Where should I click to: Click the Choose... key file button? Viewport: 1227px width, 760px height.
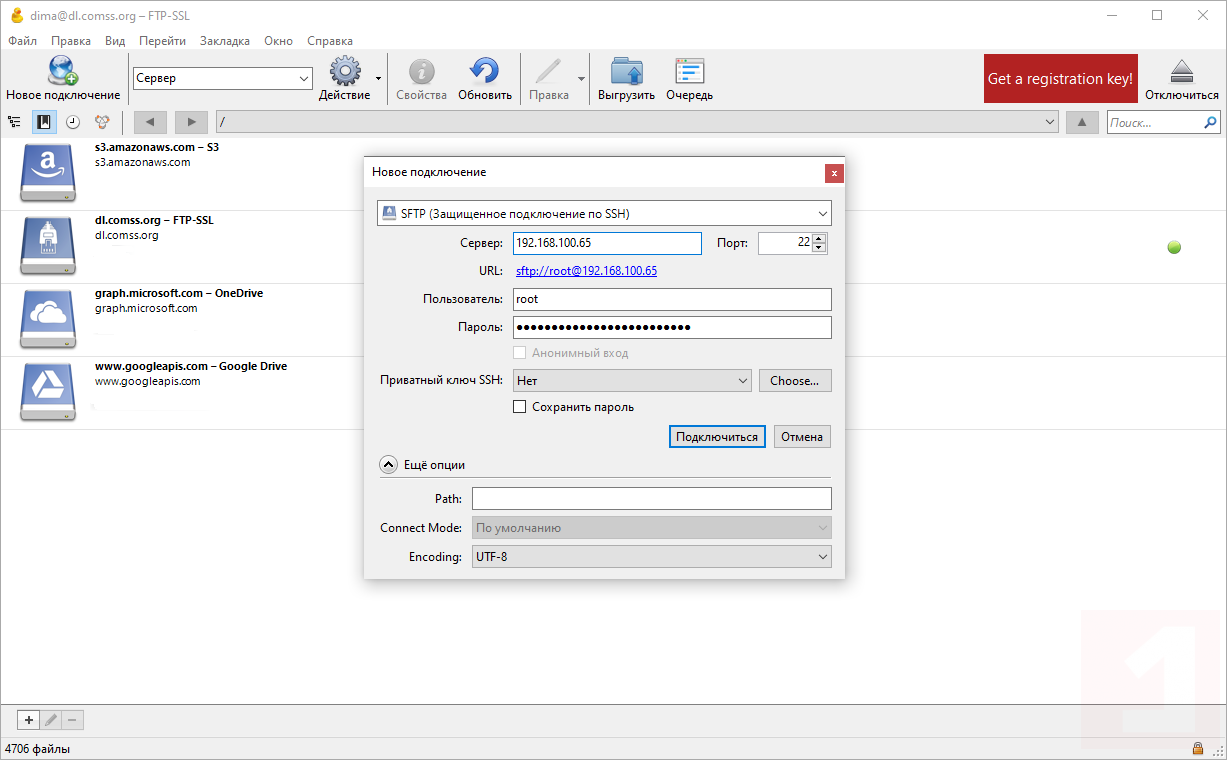point(795,381)
